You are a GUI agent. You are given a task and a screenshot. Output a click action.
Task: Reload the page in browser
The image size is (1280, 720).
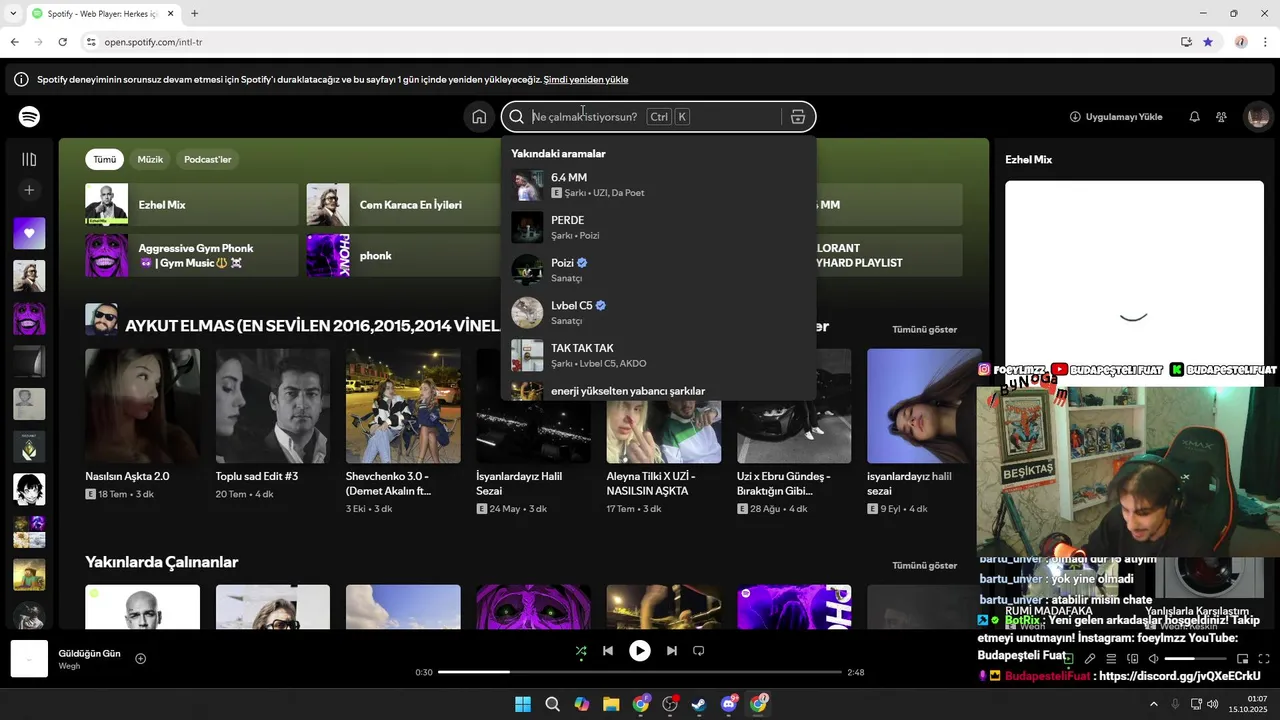pos(62,42)
